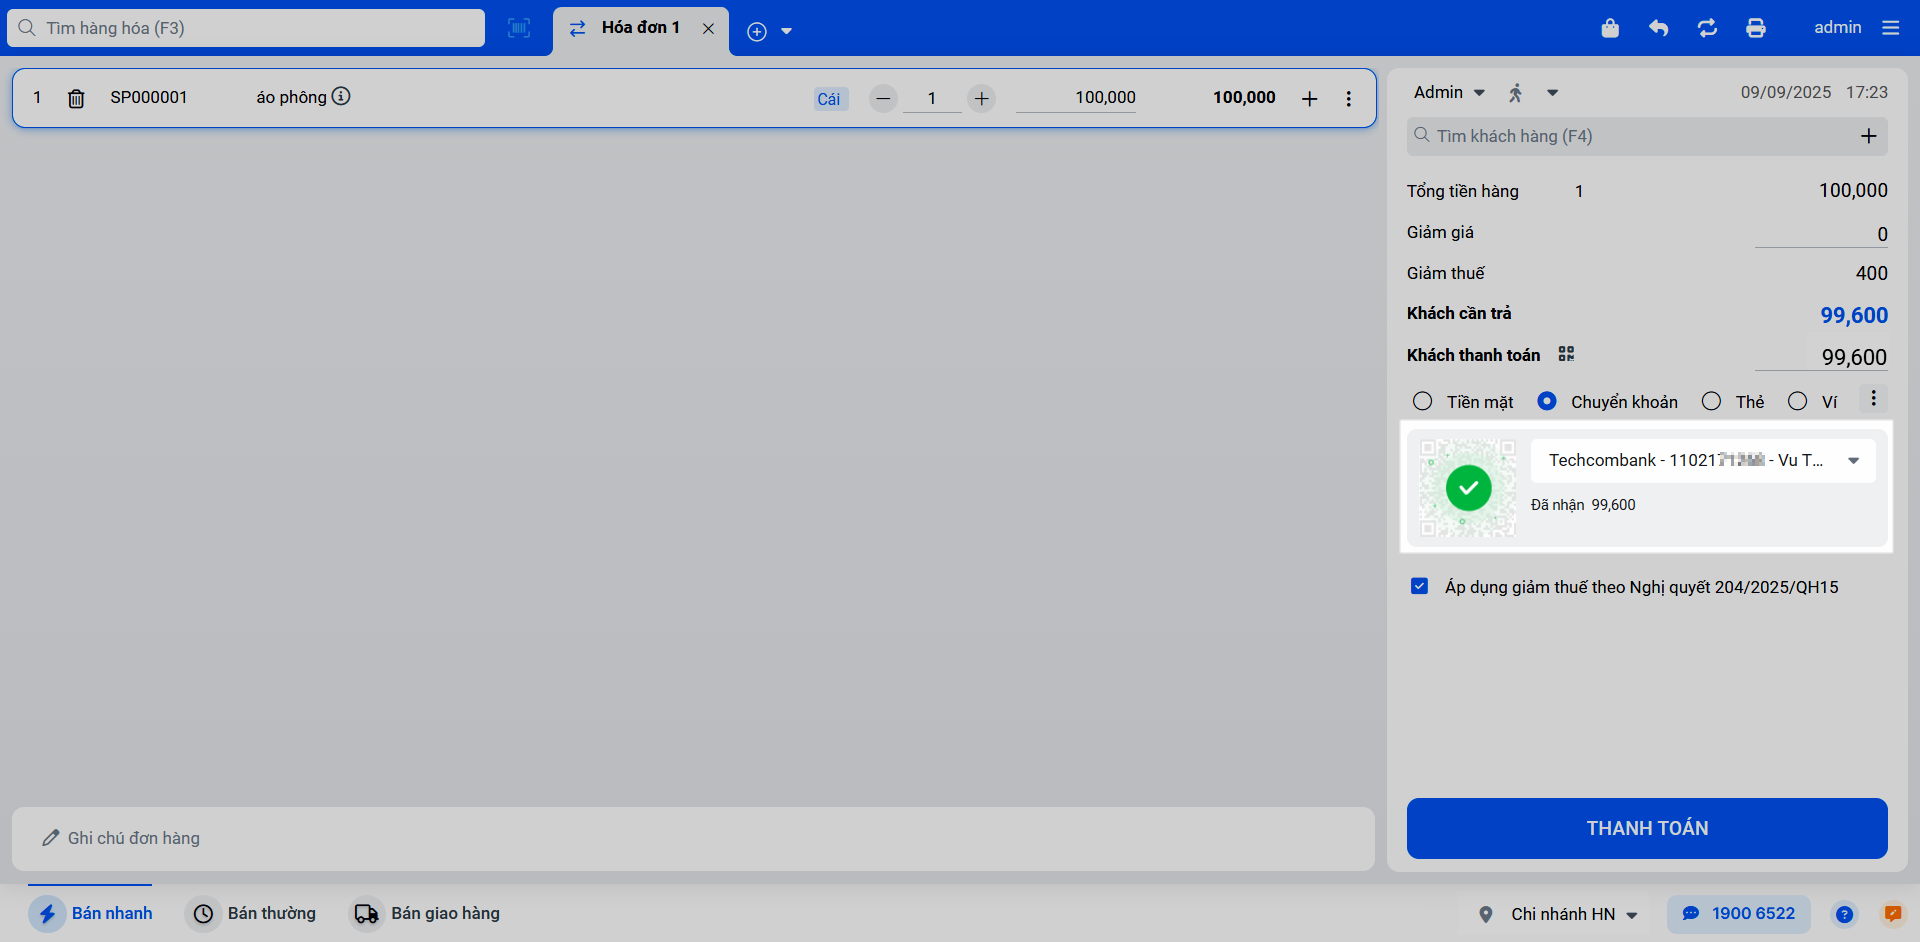Screen dimensions: 1920x942
Task: Click the Giảm thuế value 400
Action: (x=1871, y=273)
